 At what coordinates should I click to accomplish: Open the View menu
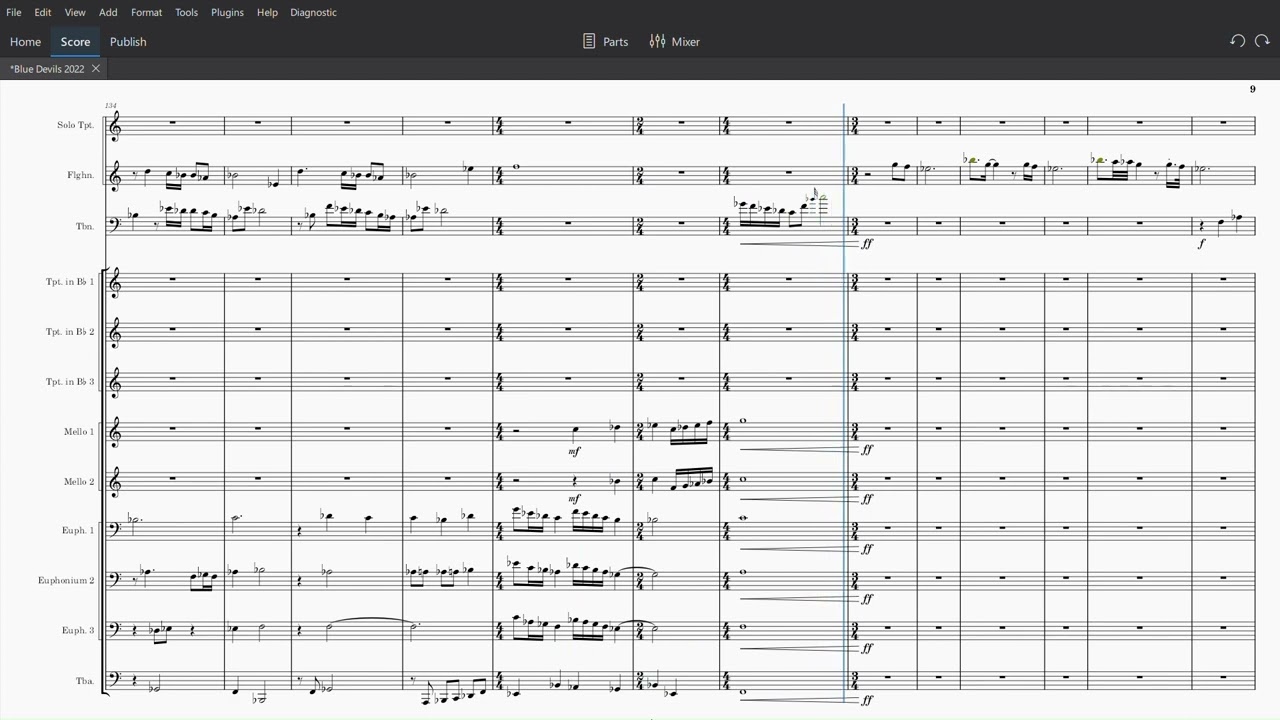pos(75,12)
